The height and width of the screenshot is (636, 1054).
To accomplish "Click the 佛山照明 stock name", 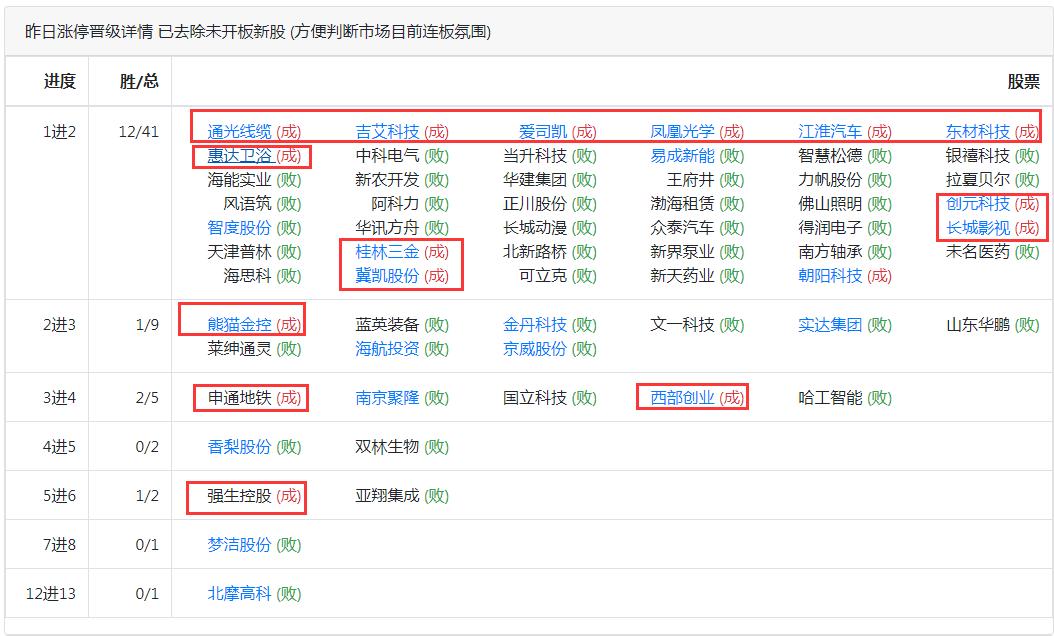I will tap(830, 204).
